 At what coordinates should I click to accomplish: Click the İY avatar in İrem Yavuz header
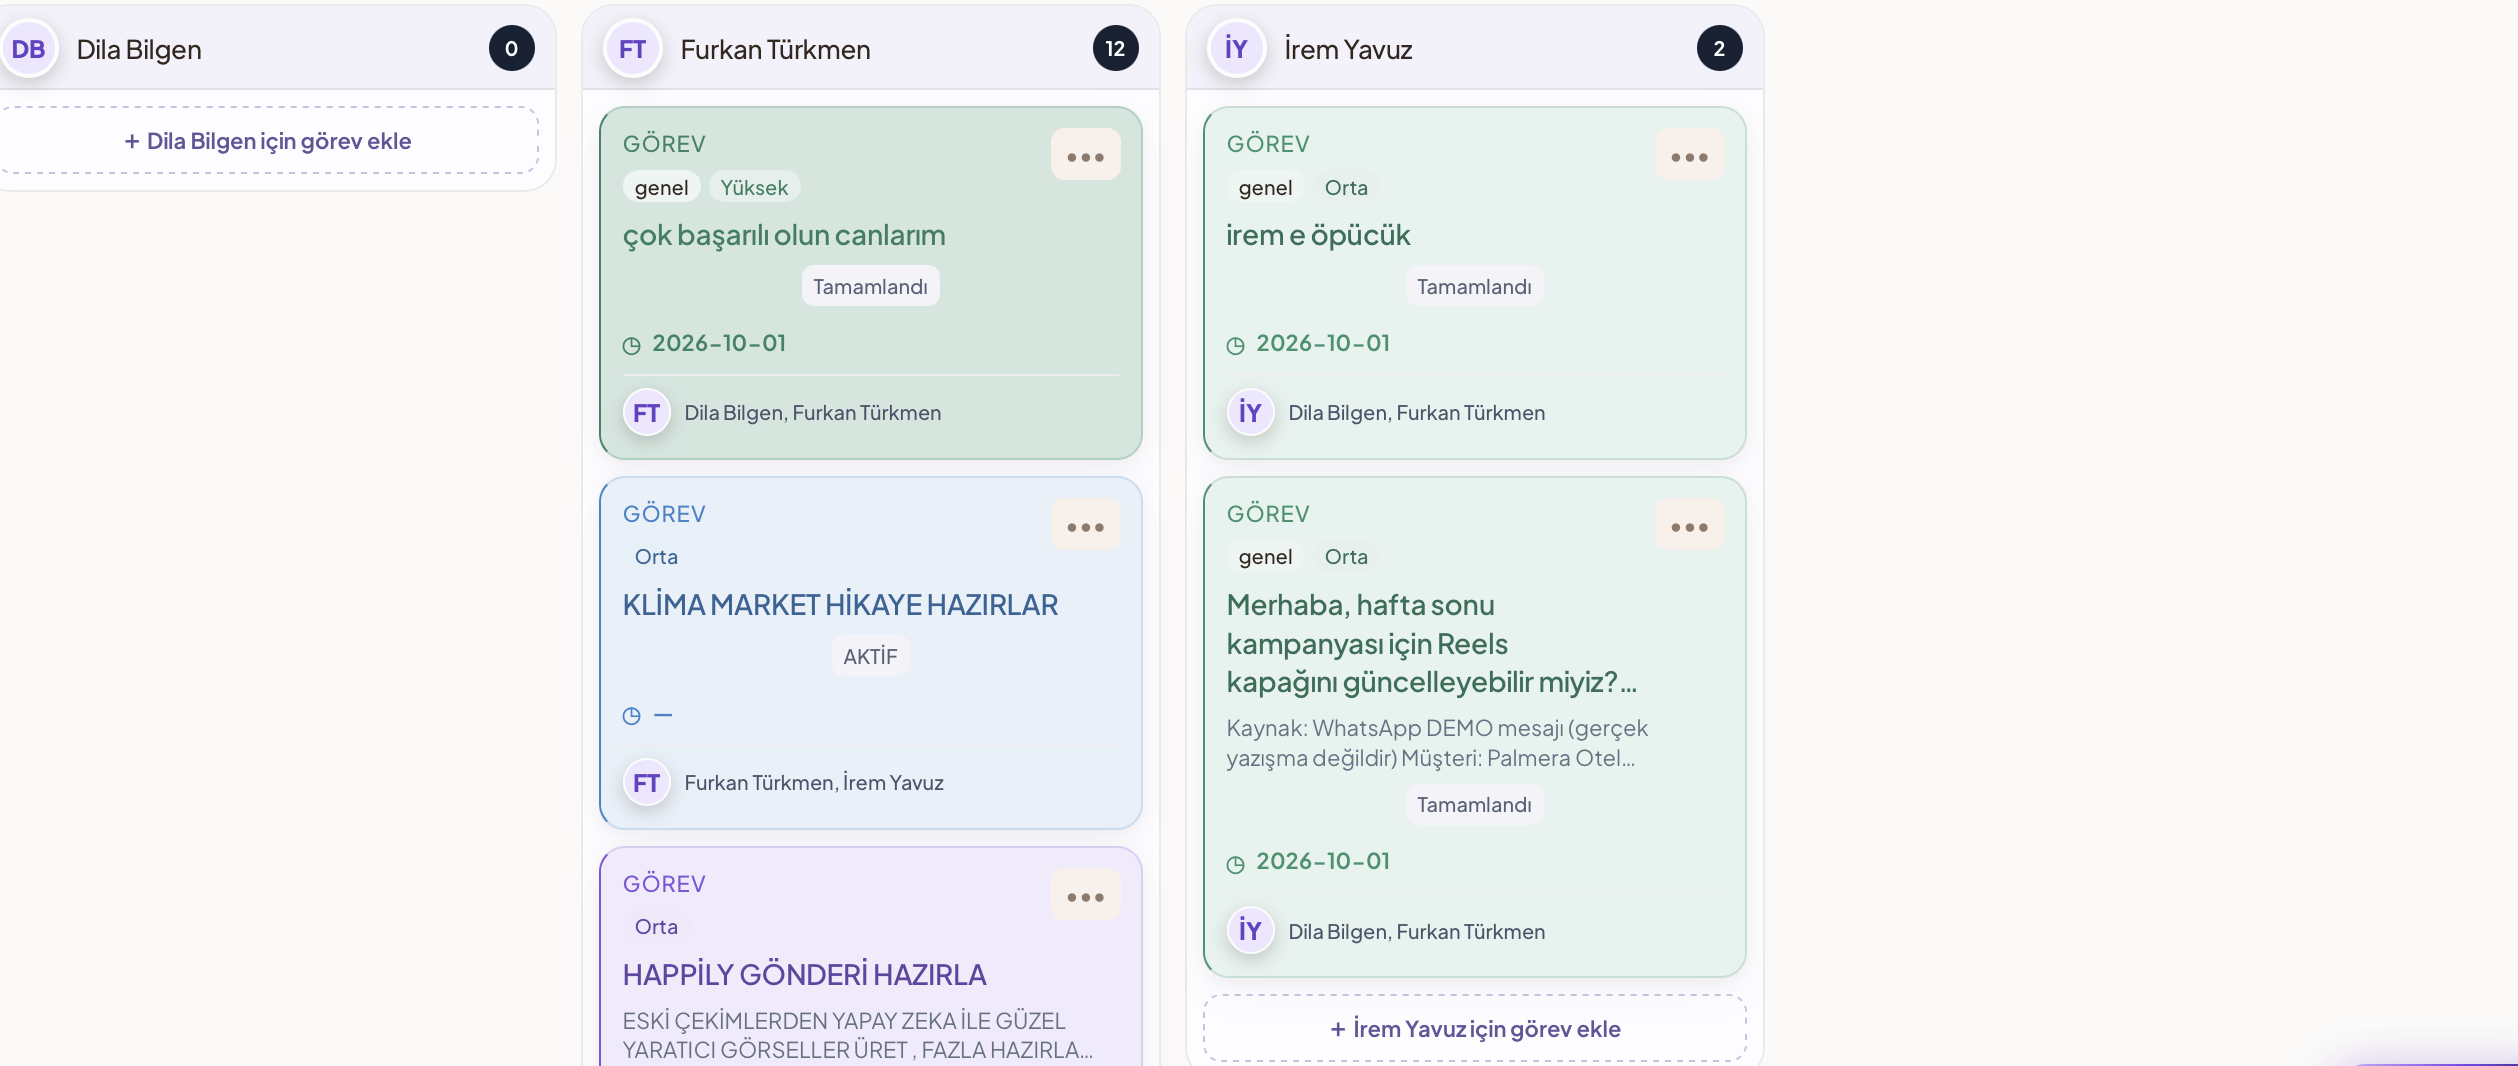[1236, 49]
